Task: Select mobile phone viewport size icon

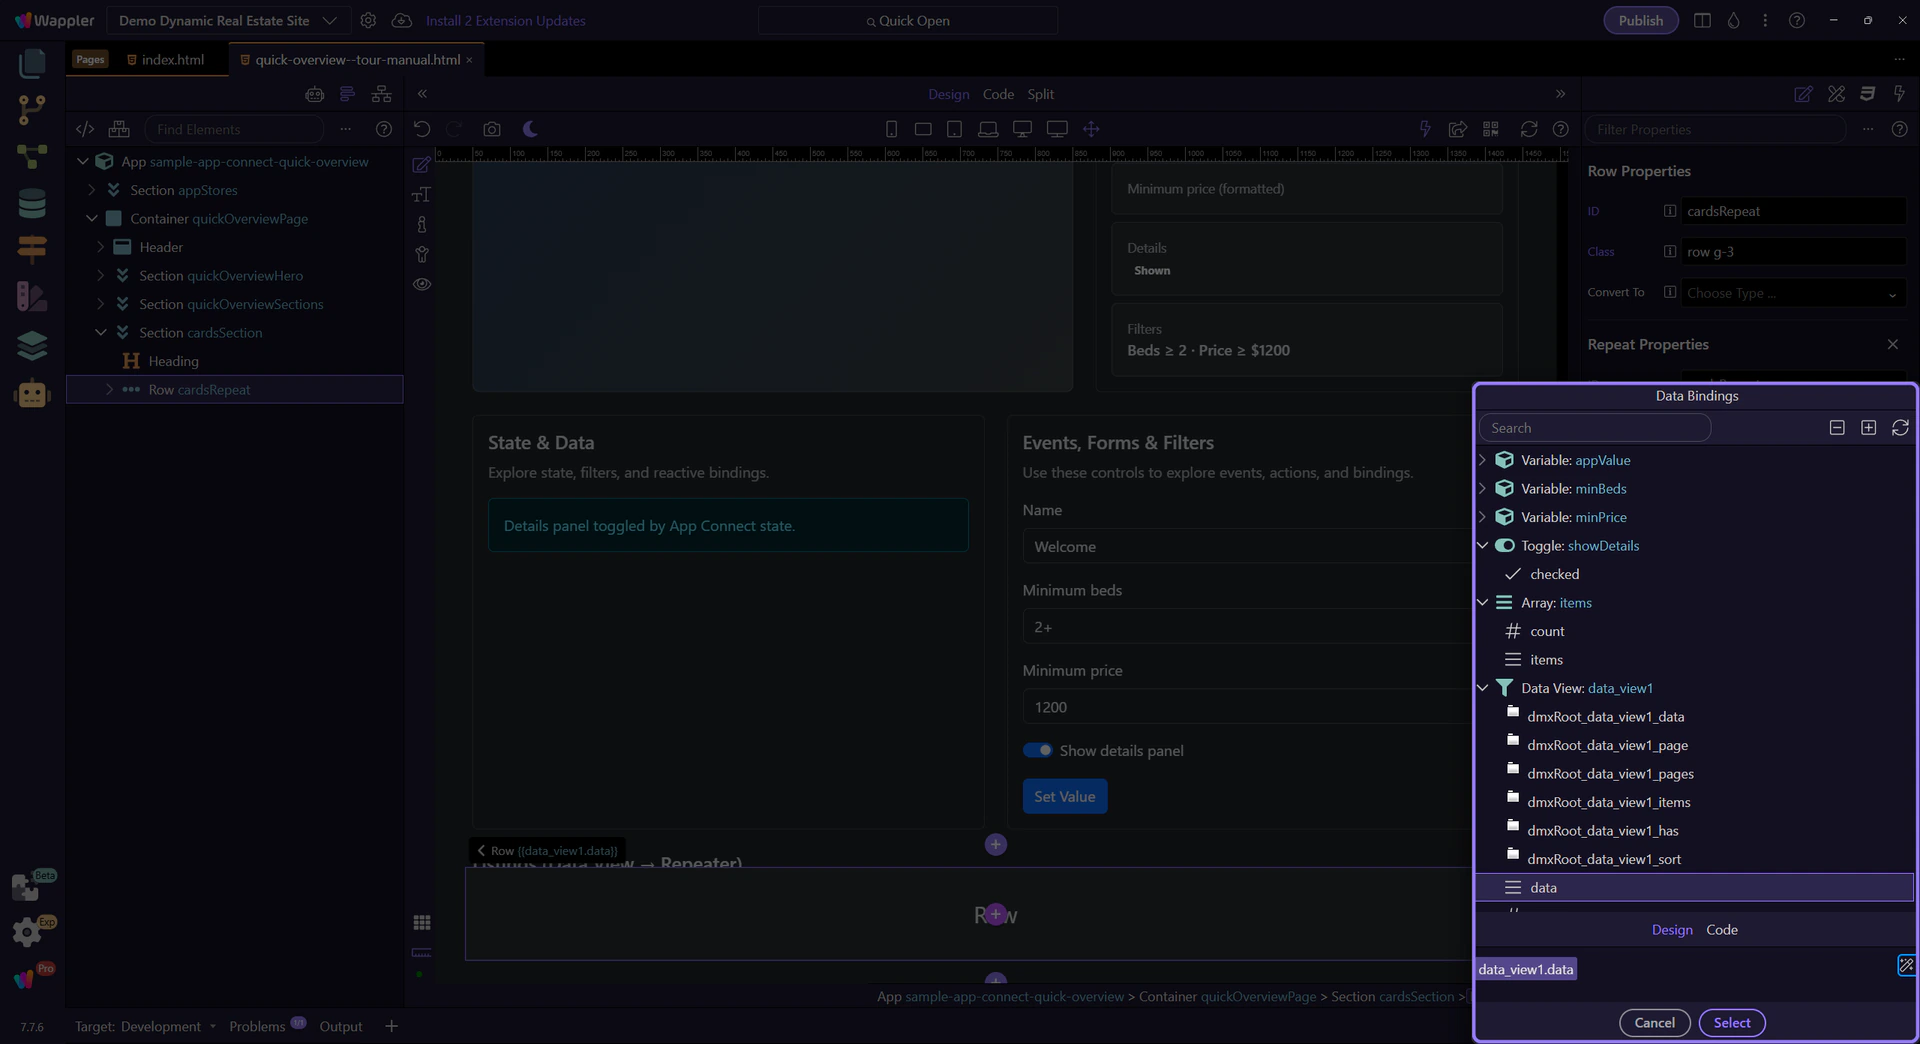Action: (x=891, y=129)
